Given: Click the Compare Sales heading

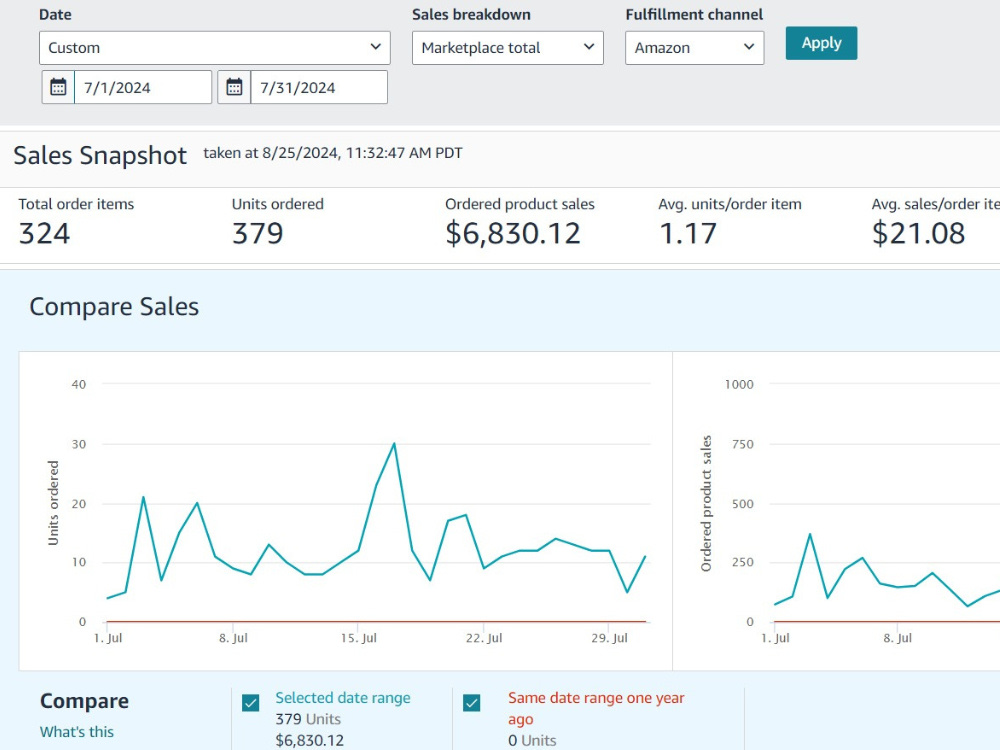Looking at the screenshot, I should coord(114,307).
